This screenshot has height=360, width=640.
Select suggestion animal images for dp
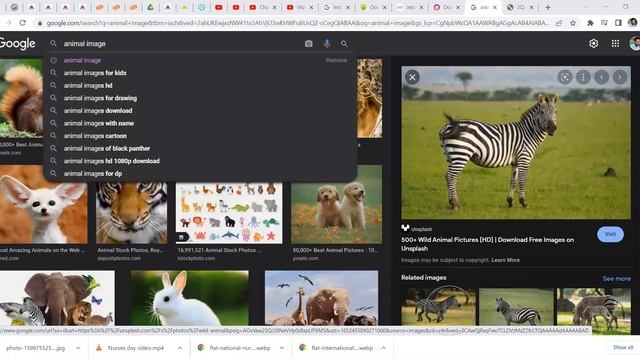tap(199, 174)
